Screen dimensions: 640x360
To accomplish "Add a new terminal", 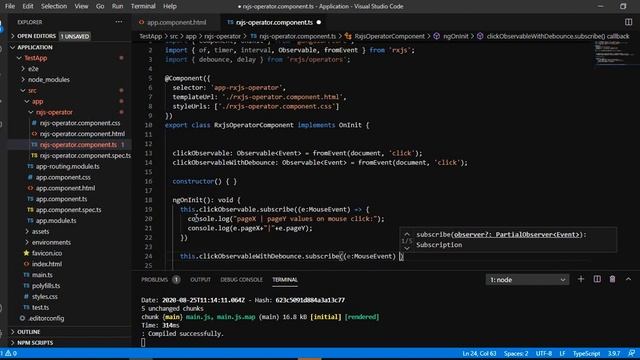I will 581,280.
